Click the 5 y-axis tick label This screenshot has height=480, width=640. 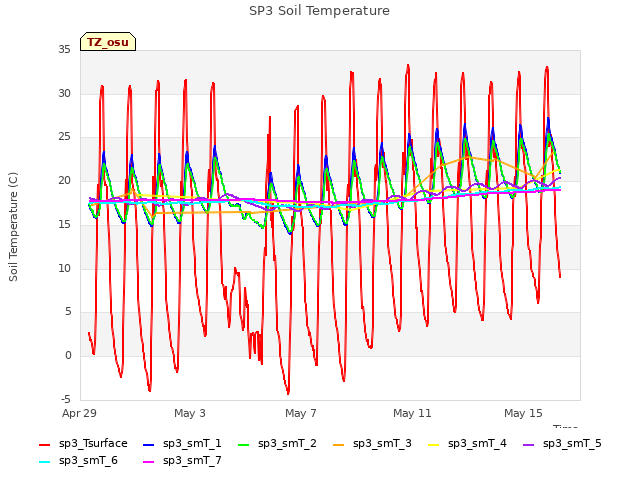pyautogui.click(x=68, y=312)
